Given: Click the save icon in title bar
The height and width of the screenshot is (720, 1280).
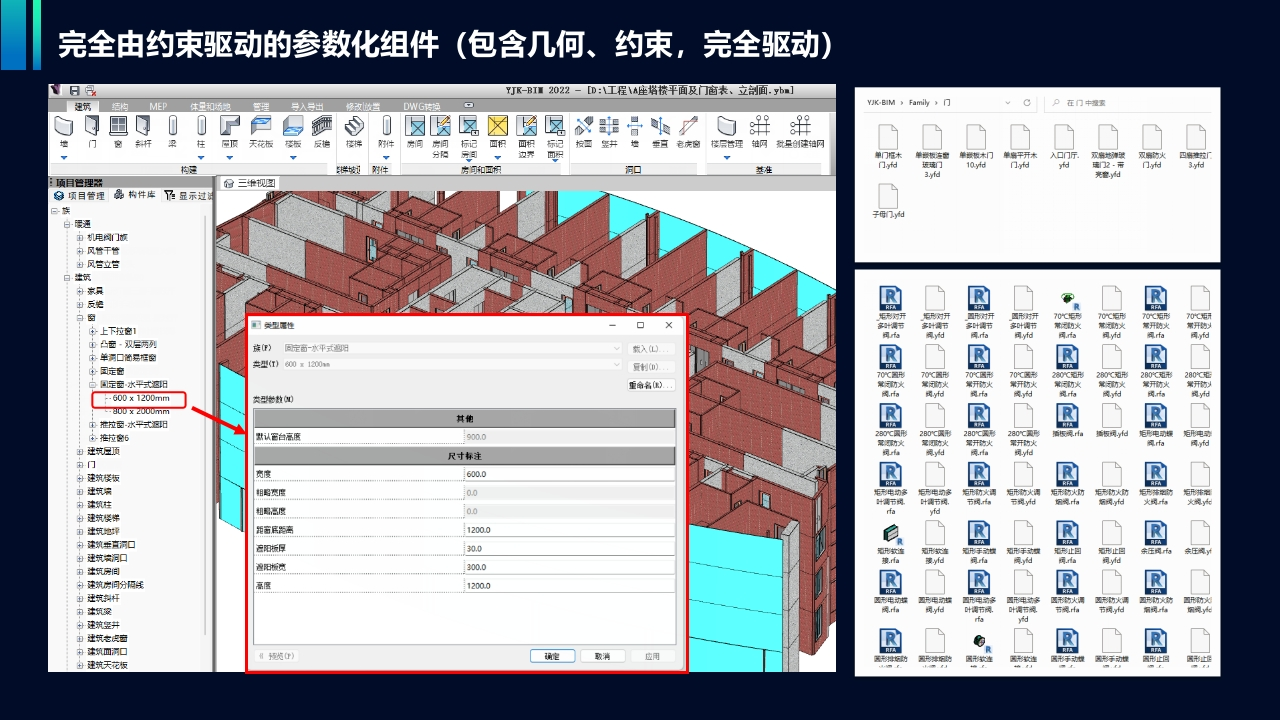Looking at the screenshot, I should tap(75, 90).
